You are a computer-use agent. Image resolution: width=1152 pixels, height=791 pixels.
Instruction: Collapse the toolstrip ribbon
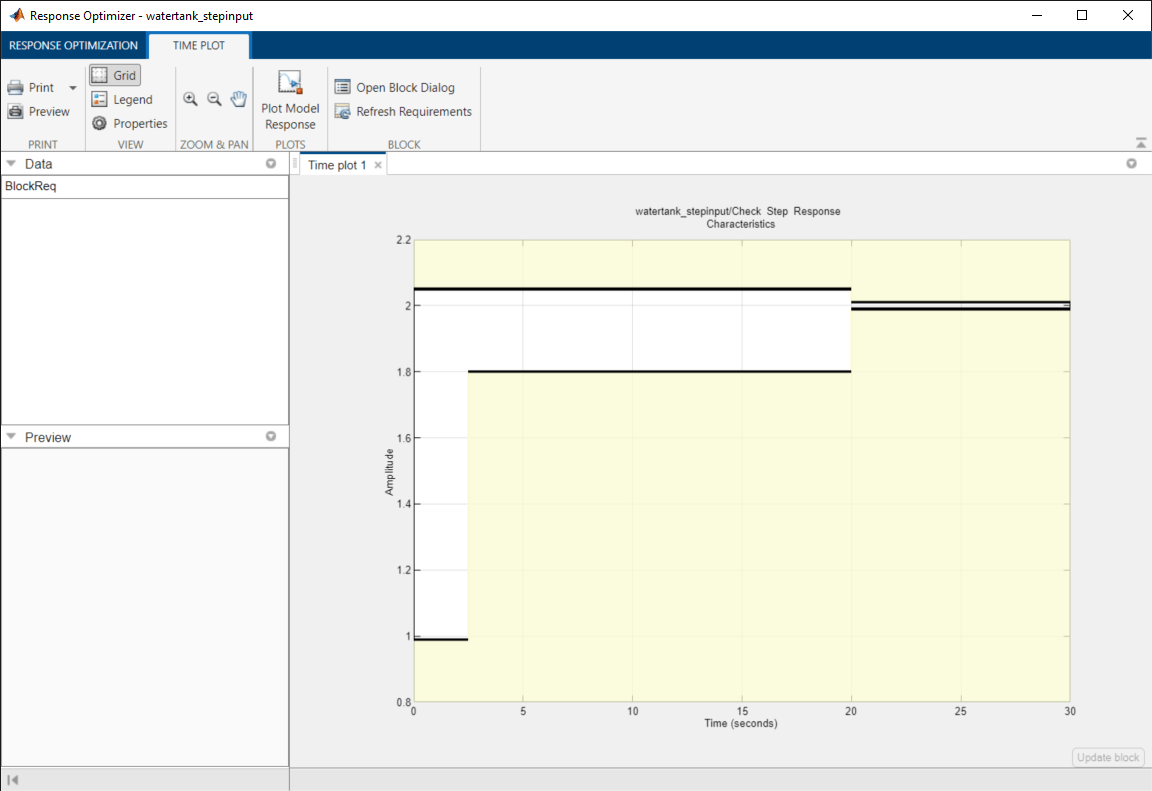coord(1141,144)
